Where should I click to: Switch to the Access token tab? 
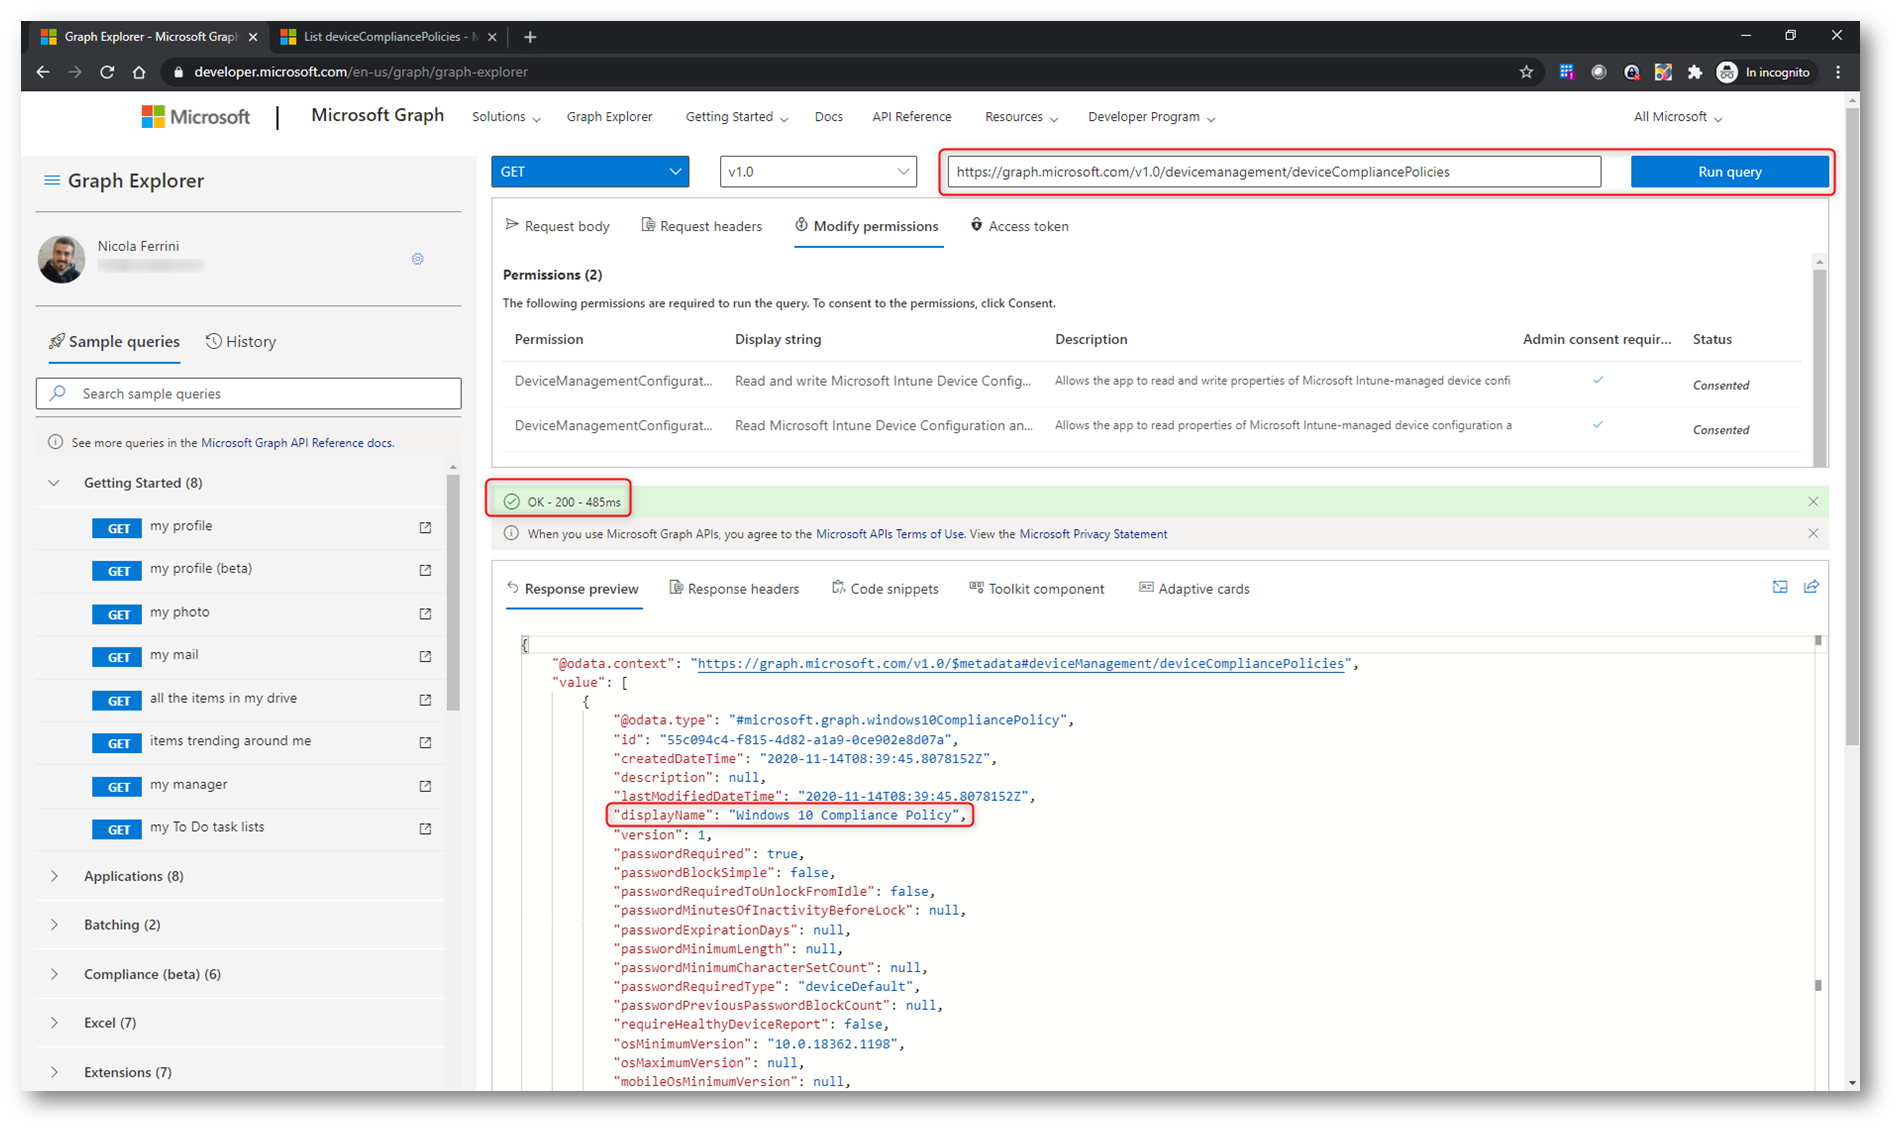tap(1019, 226)
